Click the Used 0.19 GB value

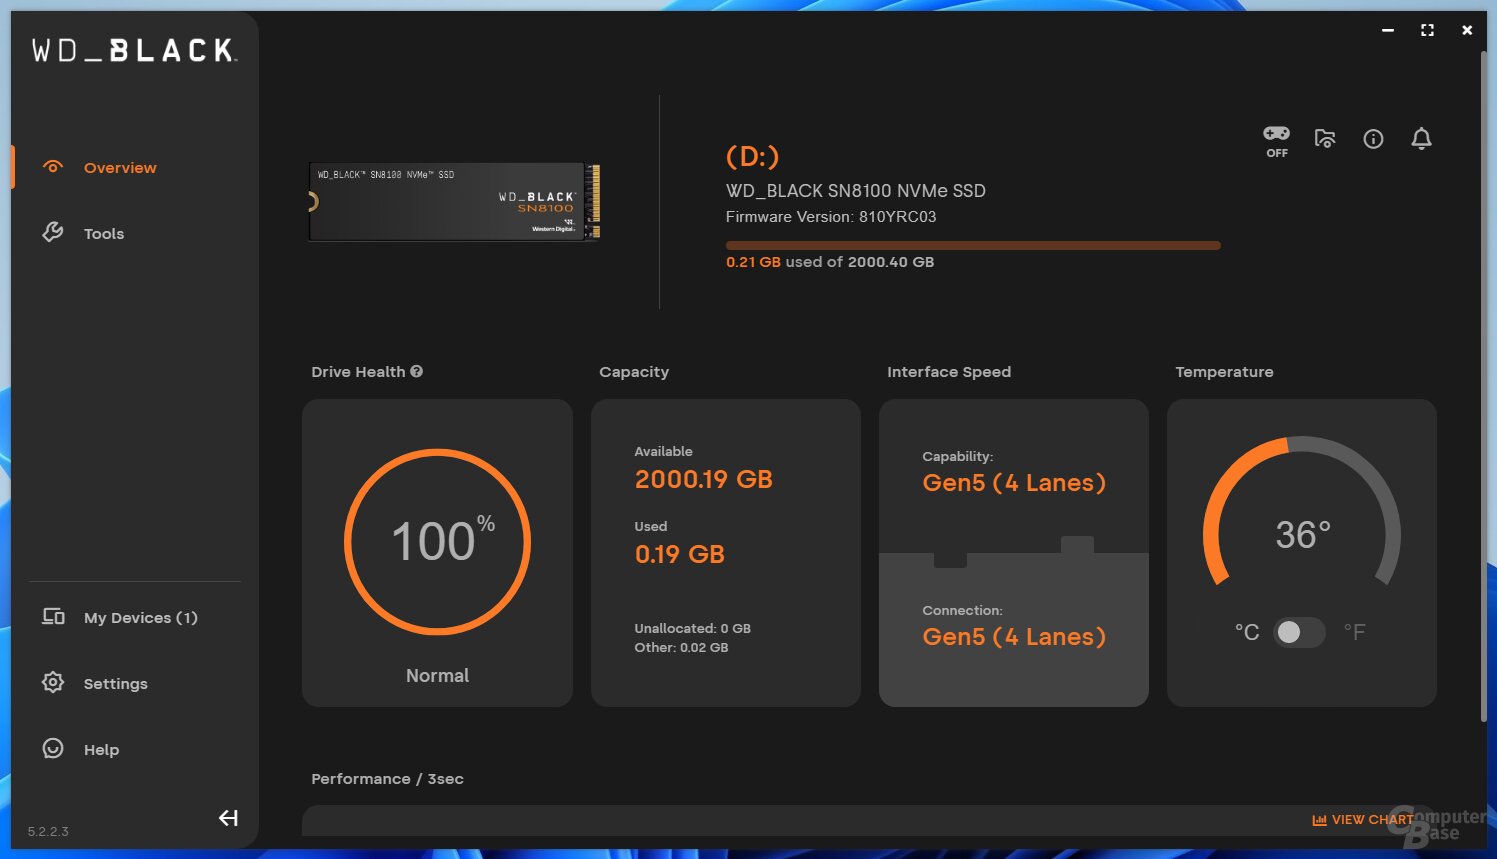(680, 555)
